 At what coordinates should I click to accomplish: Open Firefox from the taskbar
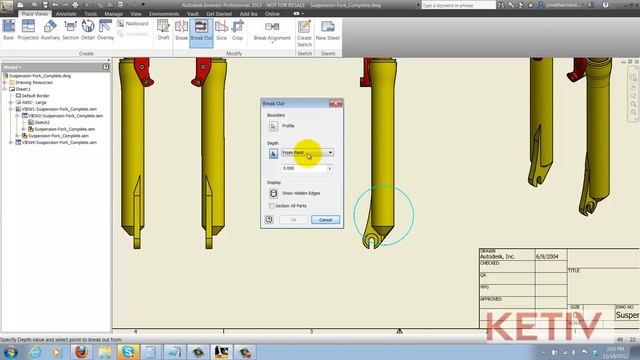pos(81,351)
